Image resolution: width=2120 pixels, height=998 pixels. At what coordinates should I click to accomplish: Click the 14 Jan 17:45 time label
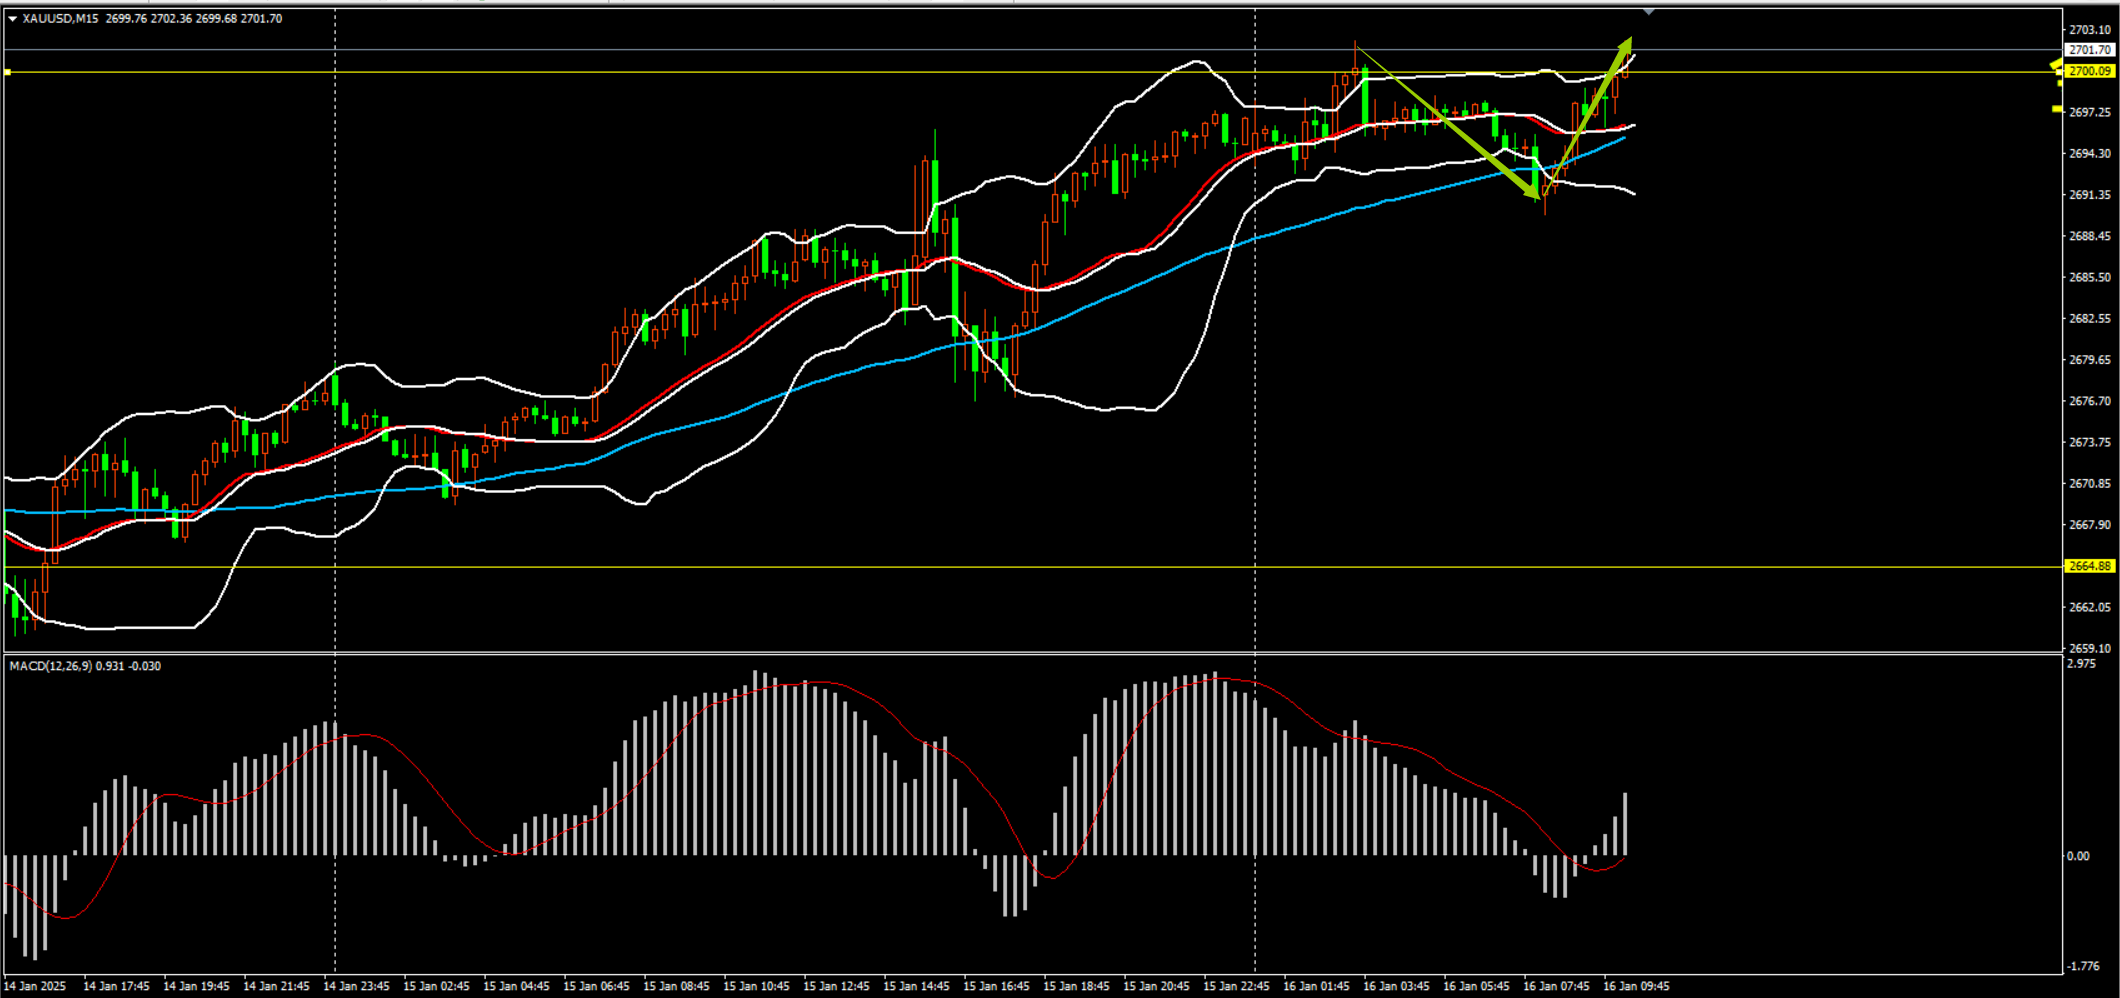116,986
